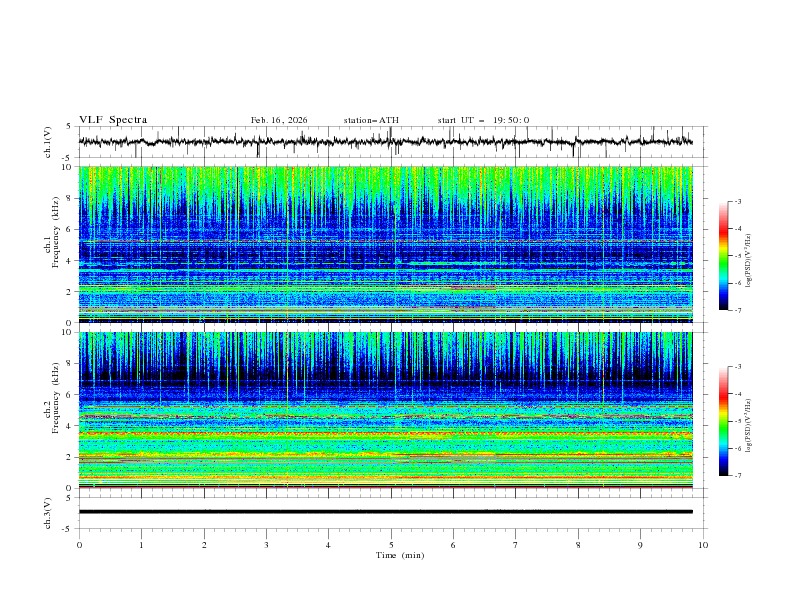
Task: Click the "5" voltage tick of ch.1(V) axis
Action: tap(69, 127)
